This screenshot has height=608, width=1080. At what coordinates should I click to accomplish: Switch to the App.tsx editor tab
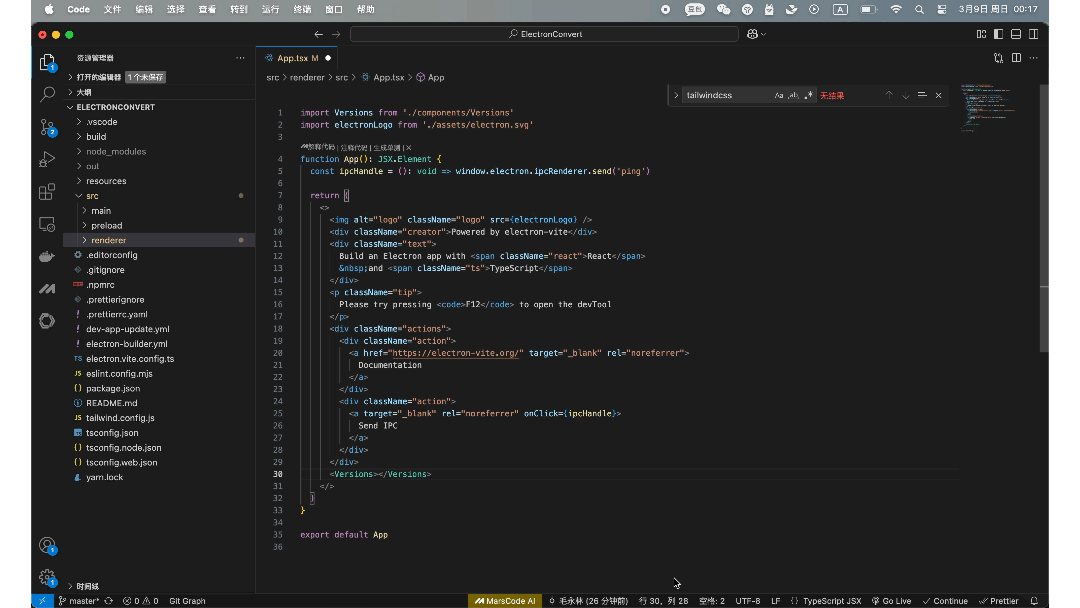coord(298,58)
